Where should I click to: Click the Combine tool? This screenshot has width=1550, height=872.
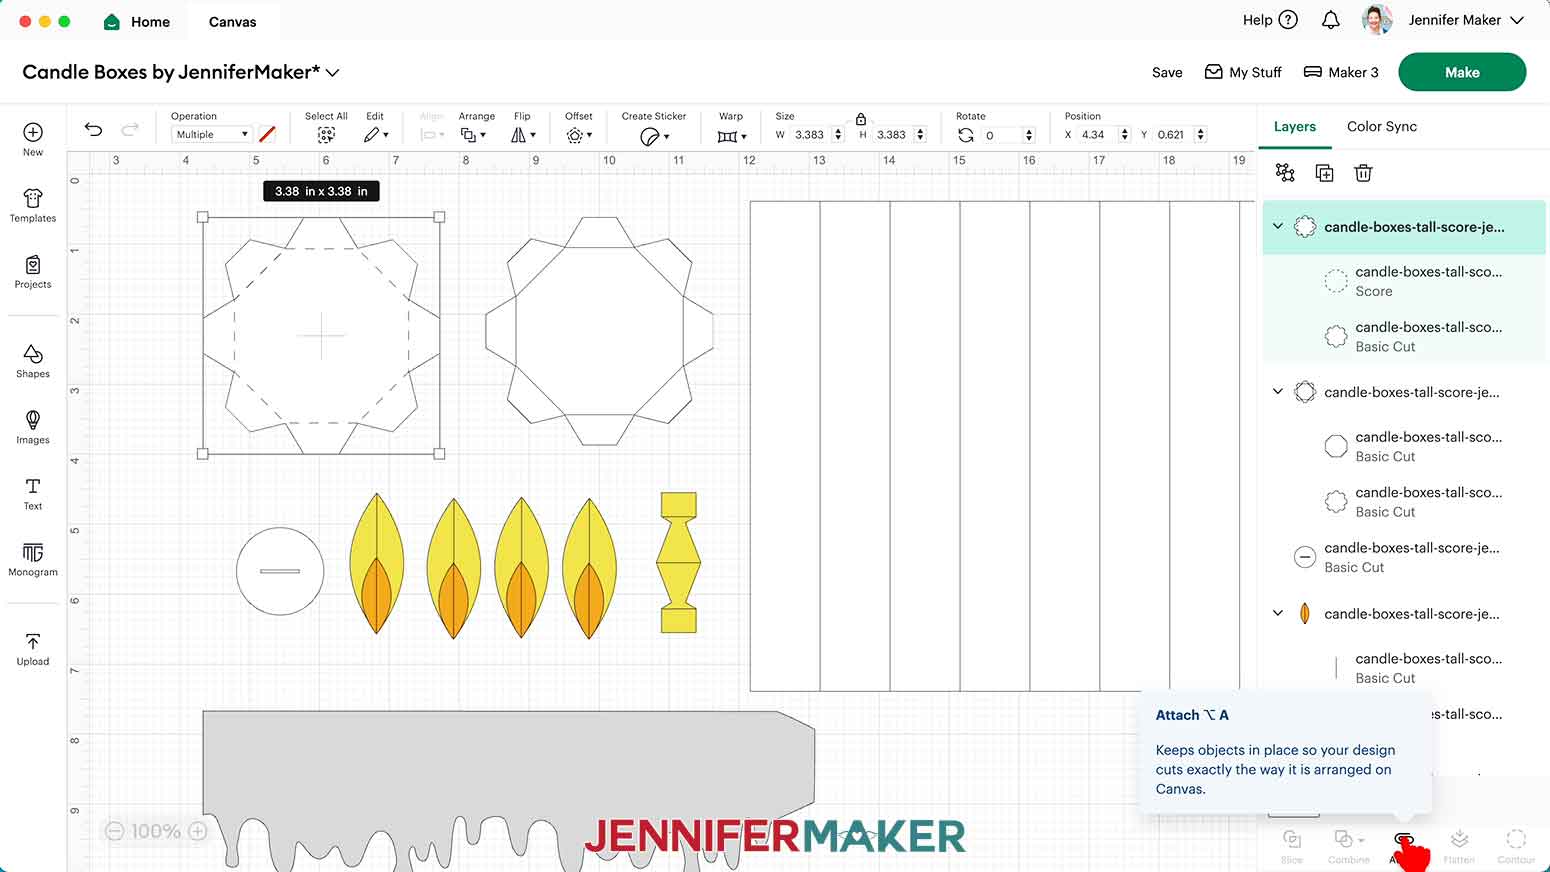click(1348, 846)
